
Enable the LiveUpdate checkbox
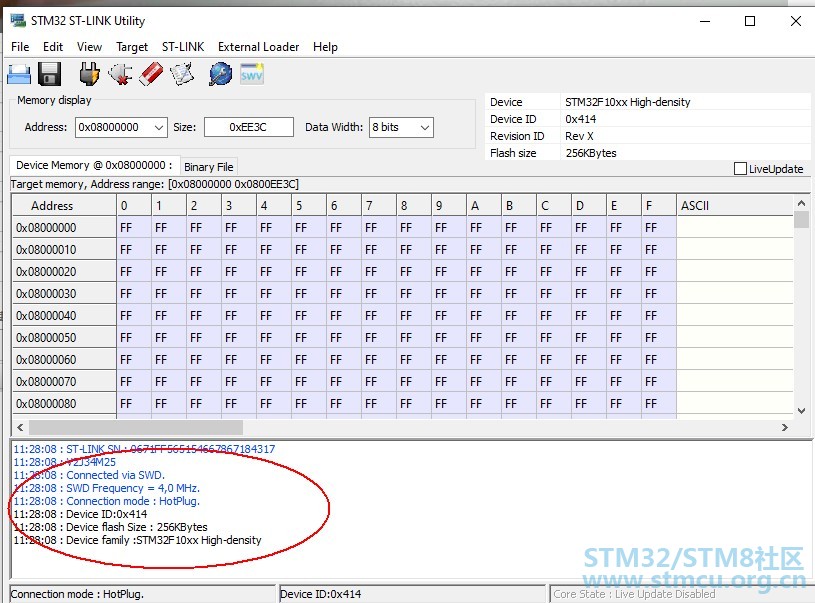[740, 168]
